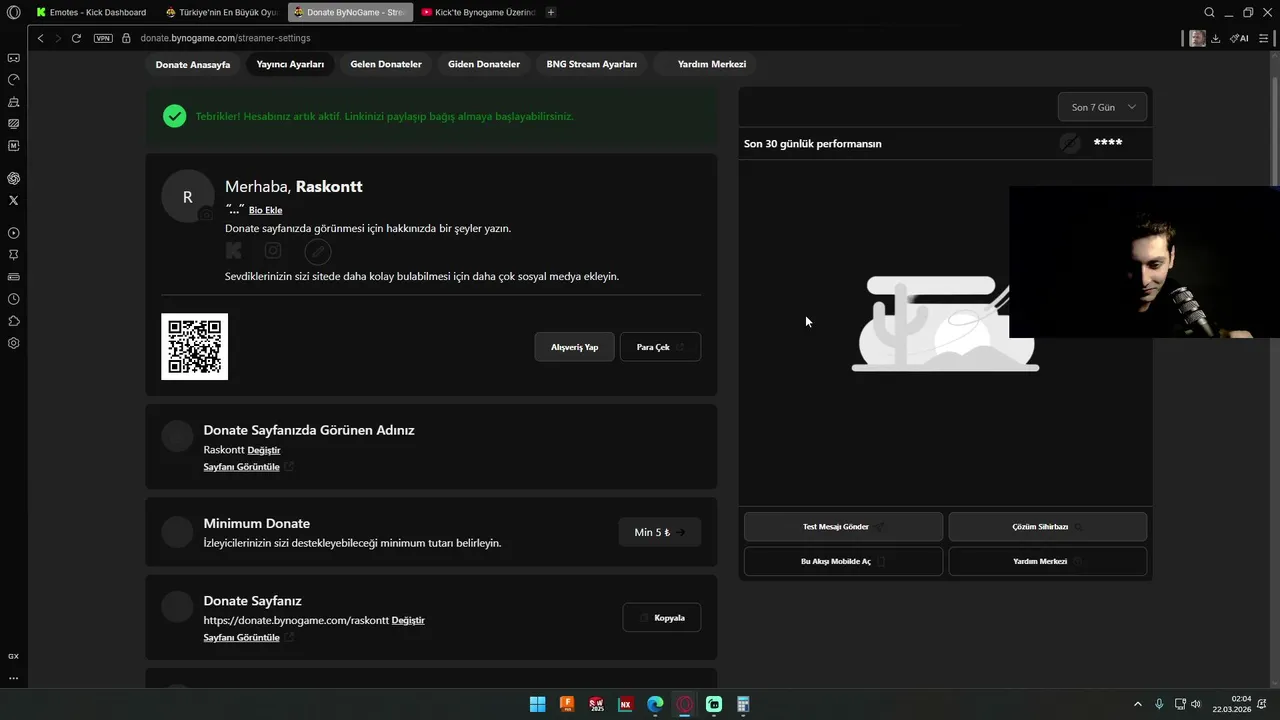Viewport: 1280px width, 720px height.
Task: Click the taskbar clock showing 02:04
Action: (1232, 704)
